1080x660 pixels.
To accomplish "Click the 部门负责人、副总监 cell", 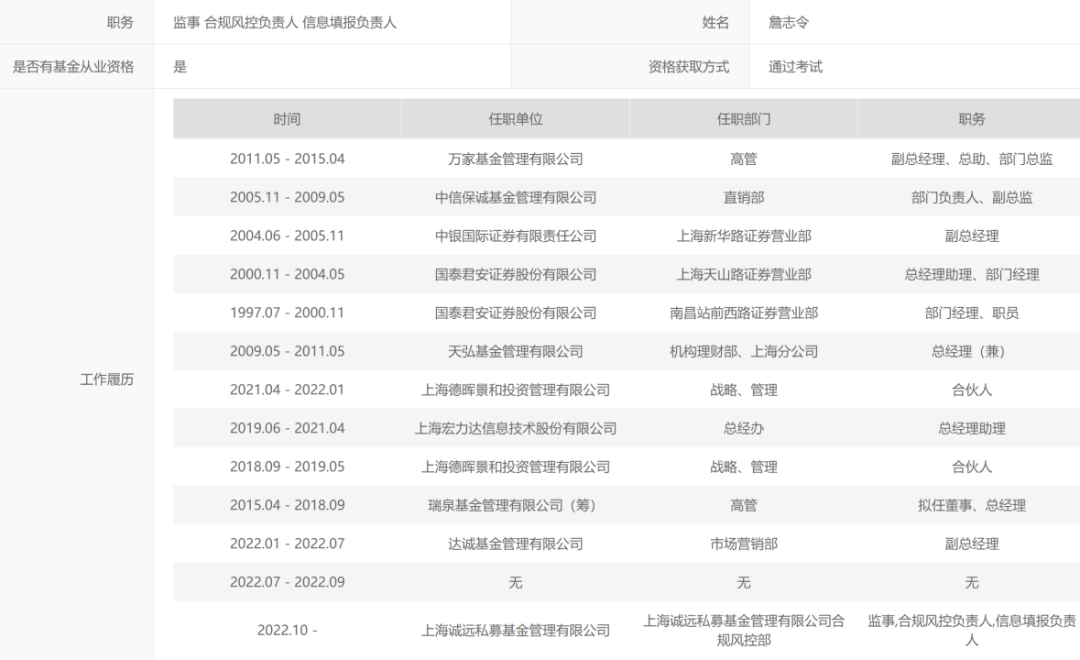I will (x=972, y=197).
